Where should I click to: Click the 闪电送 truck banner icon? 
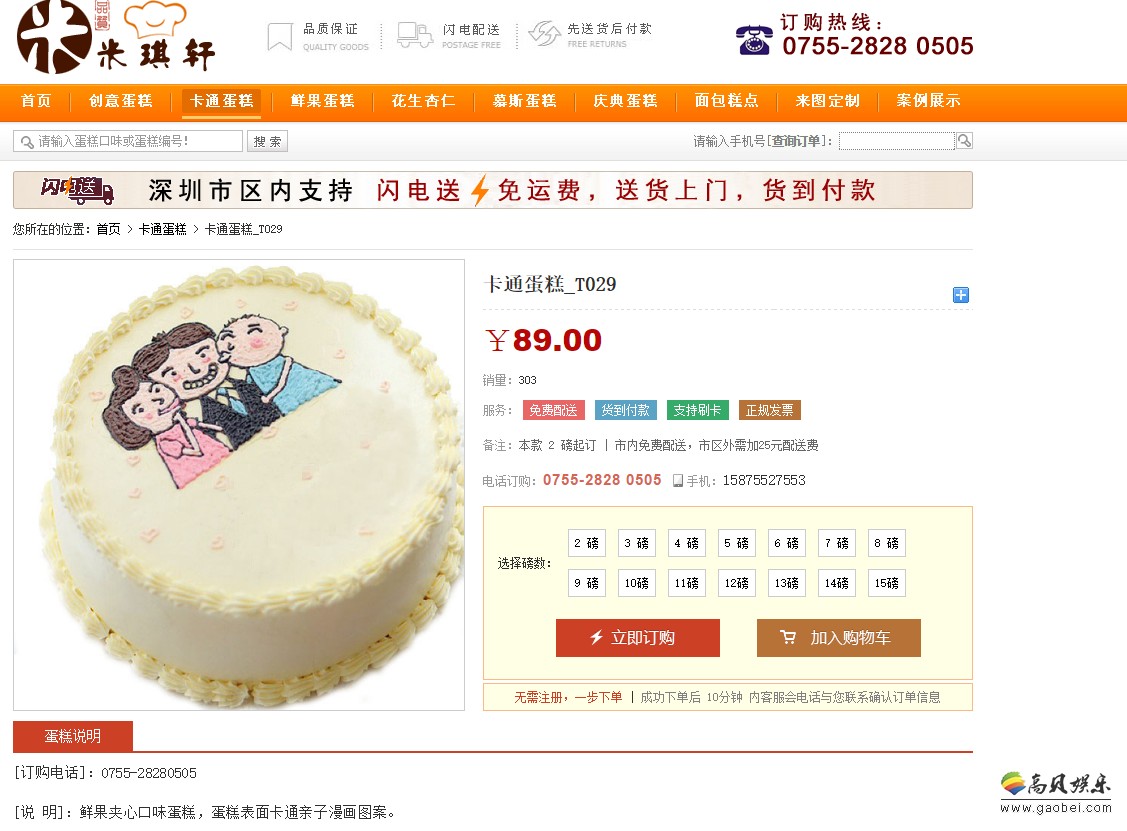[77, 190]
